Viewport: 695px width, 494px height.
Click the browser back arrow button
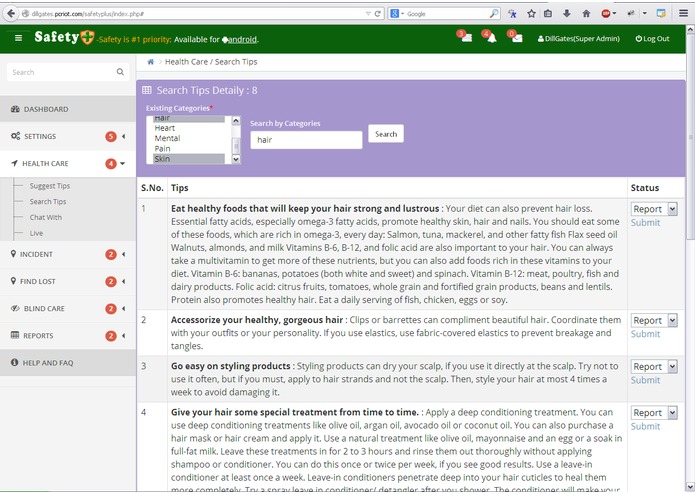pyautogui.click(x=11, y=13)
